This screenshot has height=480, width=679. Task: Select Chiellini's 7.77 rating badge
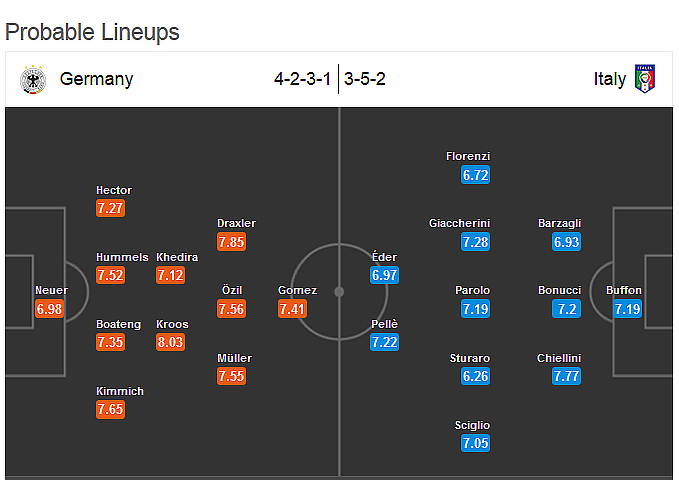(566, 377)
